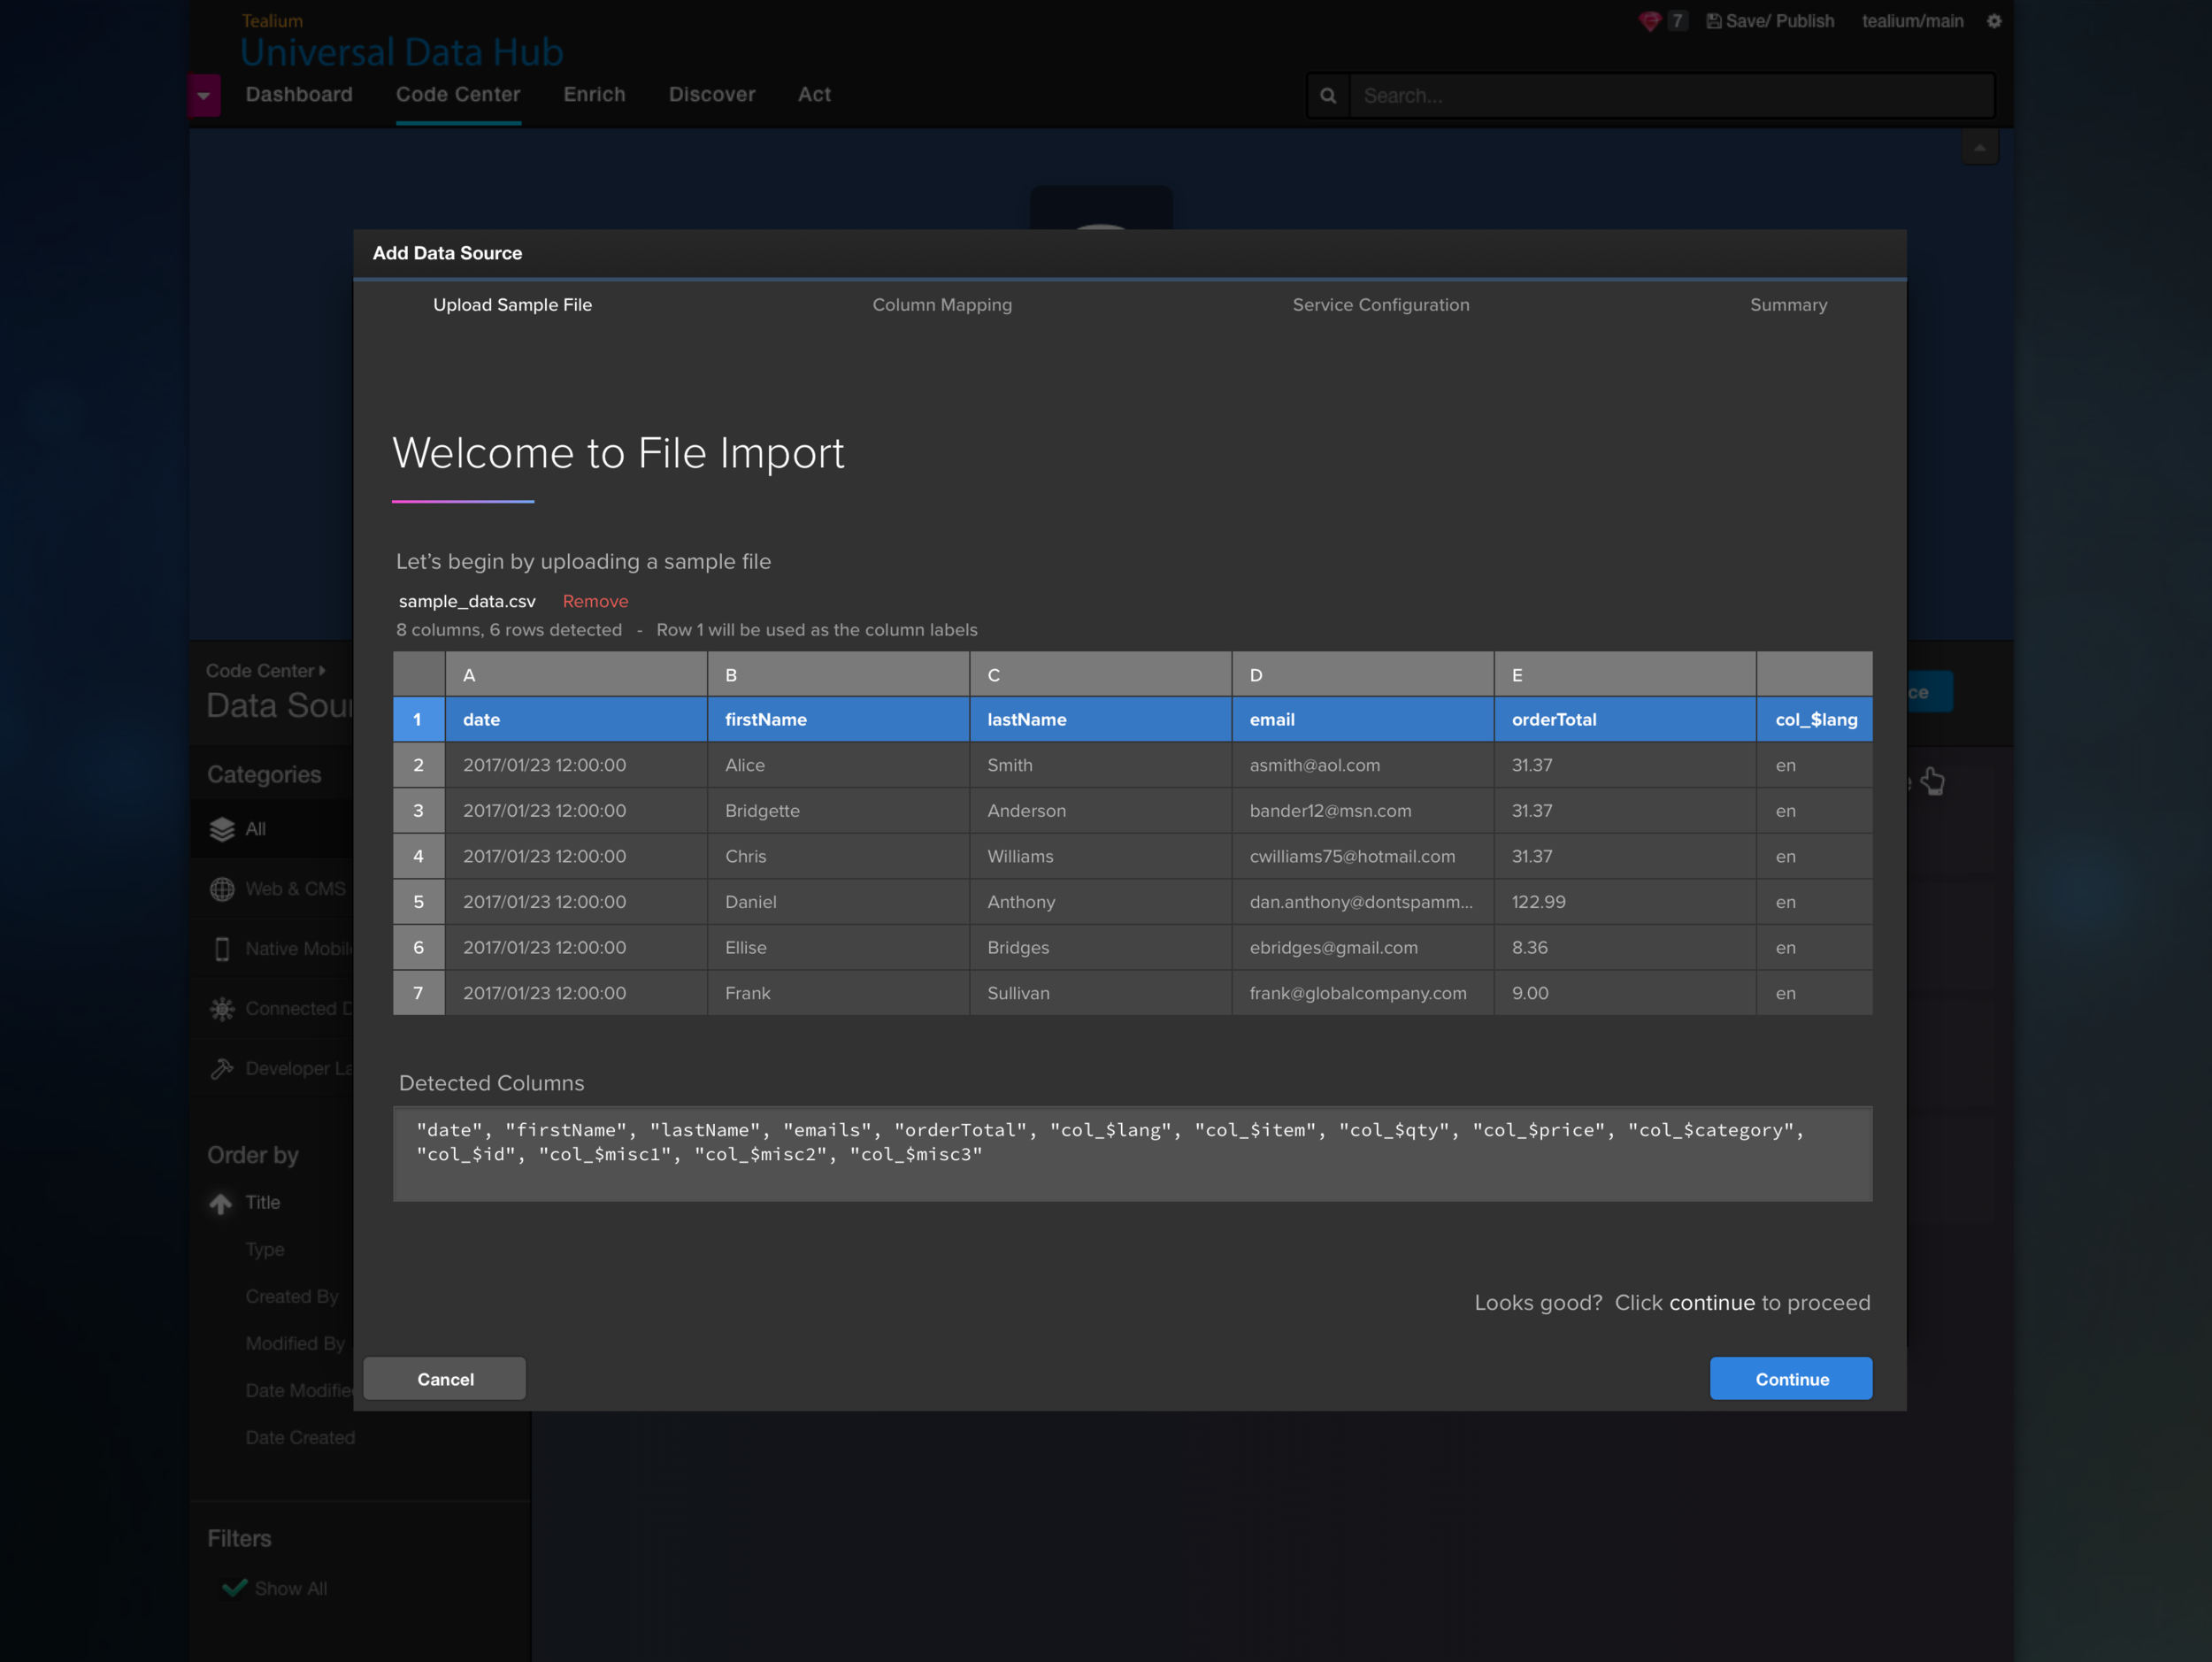
Task: Toggle the Title sort arrow
Action: click(x=221, y=1203)
